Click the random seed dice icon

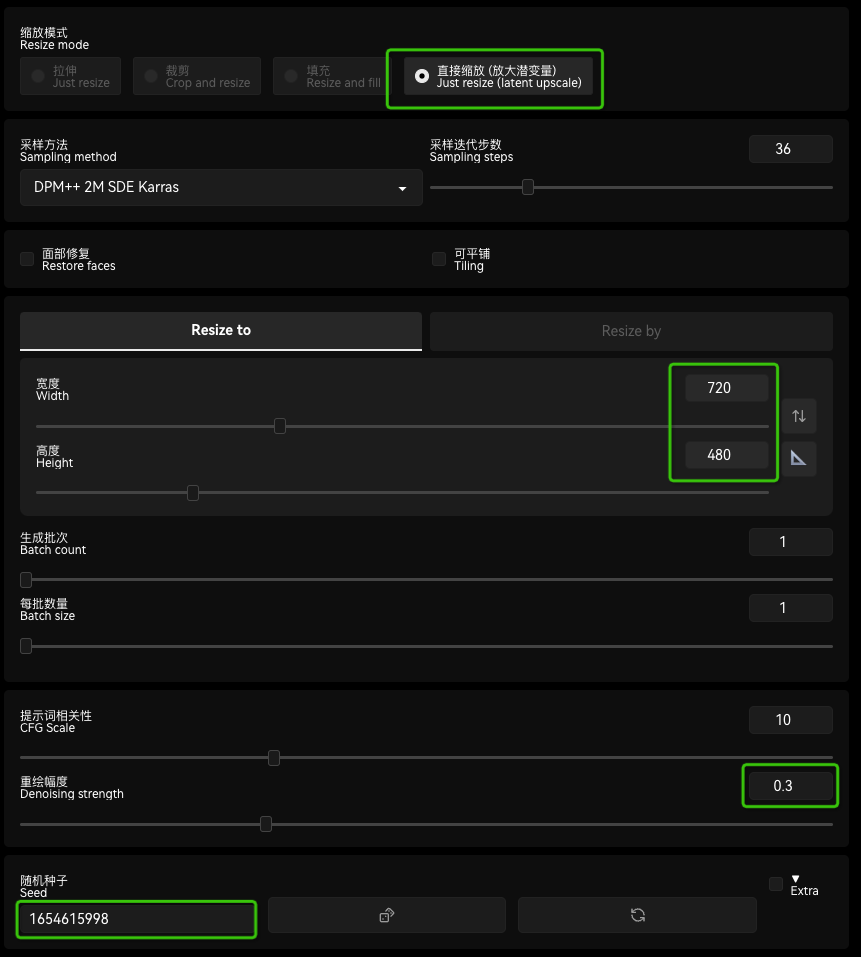coord(387,914)
